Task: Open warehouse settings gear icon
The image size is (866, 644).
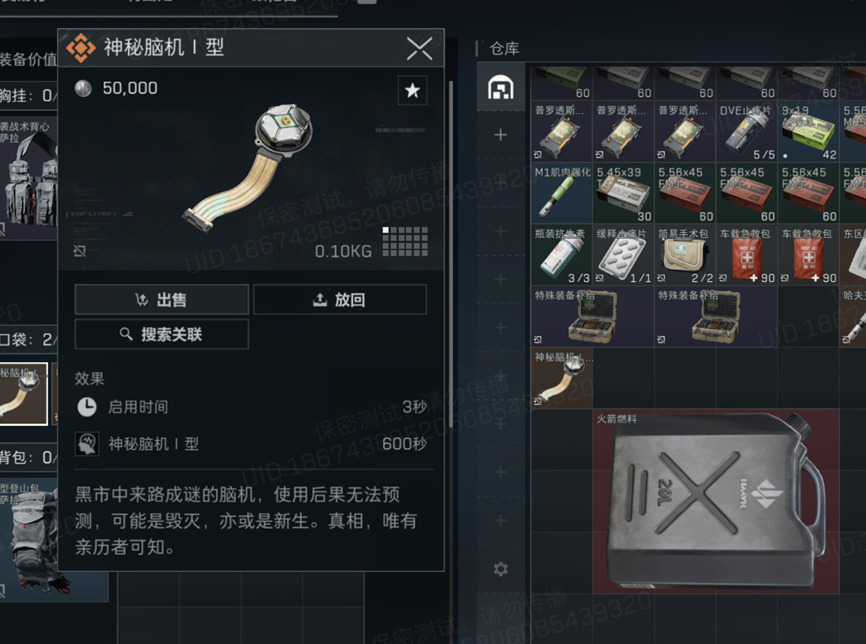Action: click(x=500, y=569)
